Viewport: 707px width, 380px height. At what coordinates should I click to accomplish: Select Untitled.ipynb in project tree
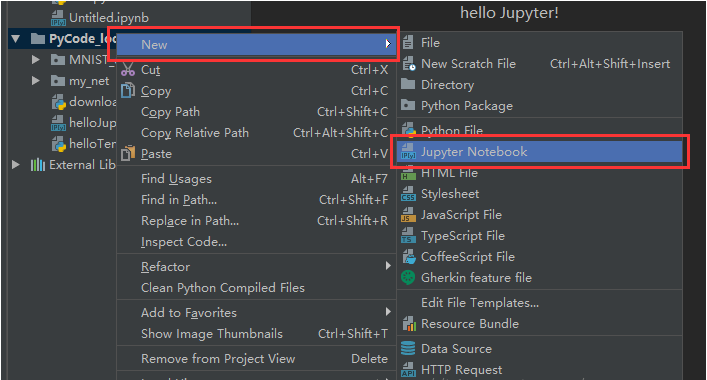pyautogui.click(x=109, y=18)
